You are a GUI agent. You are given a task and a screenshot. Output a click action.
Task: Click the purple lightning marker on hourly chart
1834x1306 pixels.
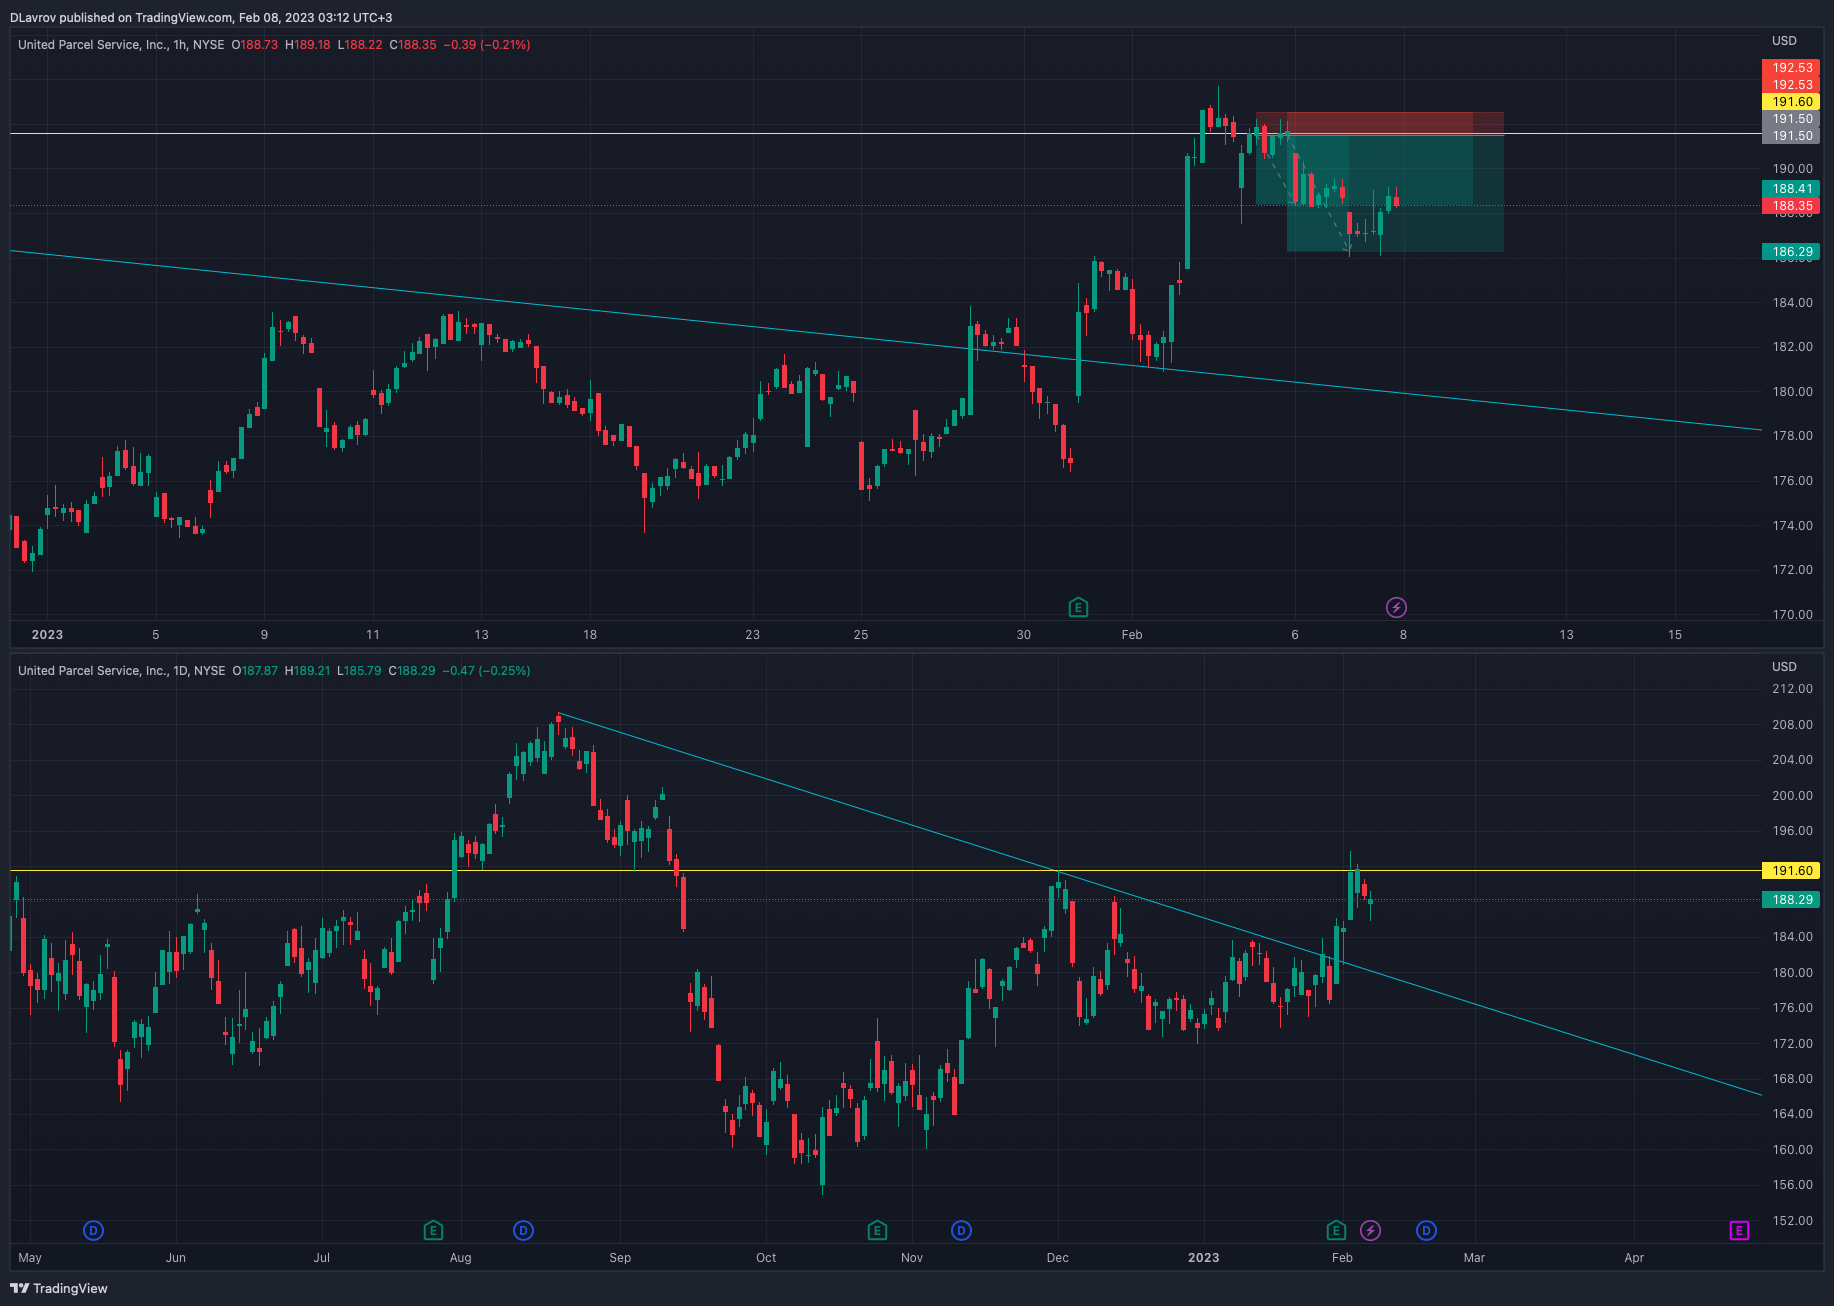point(1396,607)
